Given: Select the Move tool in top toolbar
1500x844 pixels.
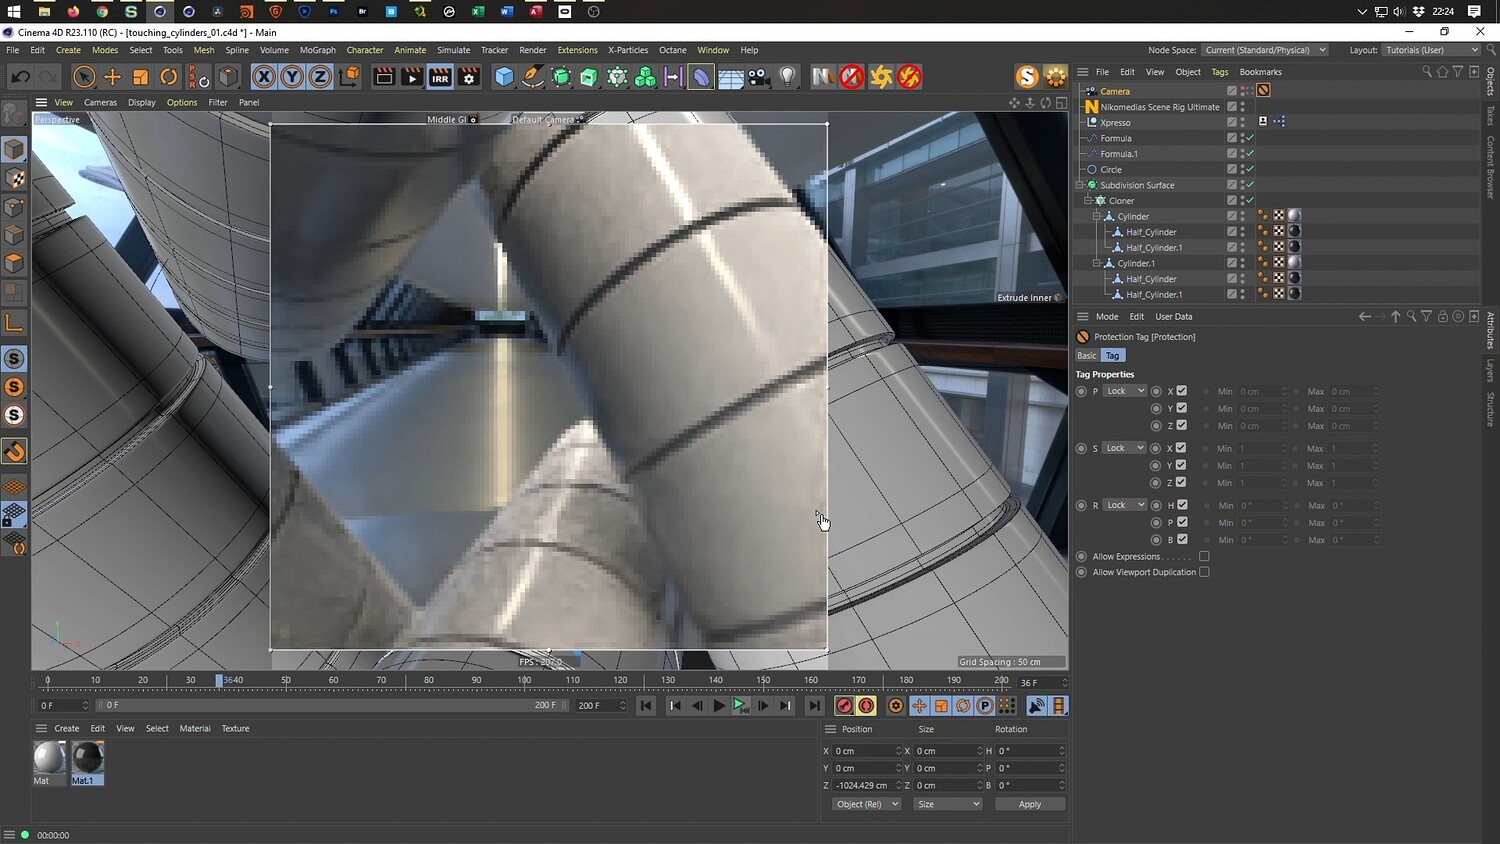Looking at the screenshot, I should pyautogui.click(x=112, y=77).
